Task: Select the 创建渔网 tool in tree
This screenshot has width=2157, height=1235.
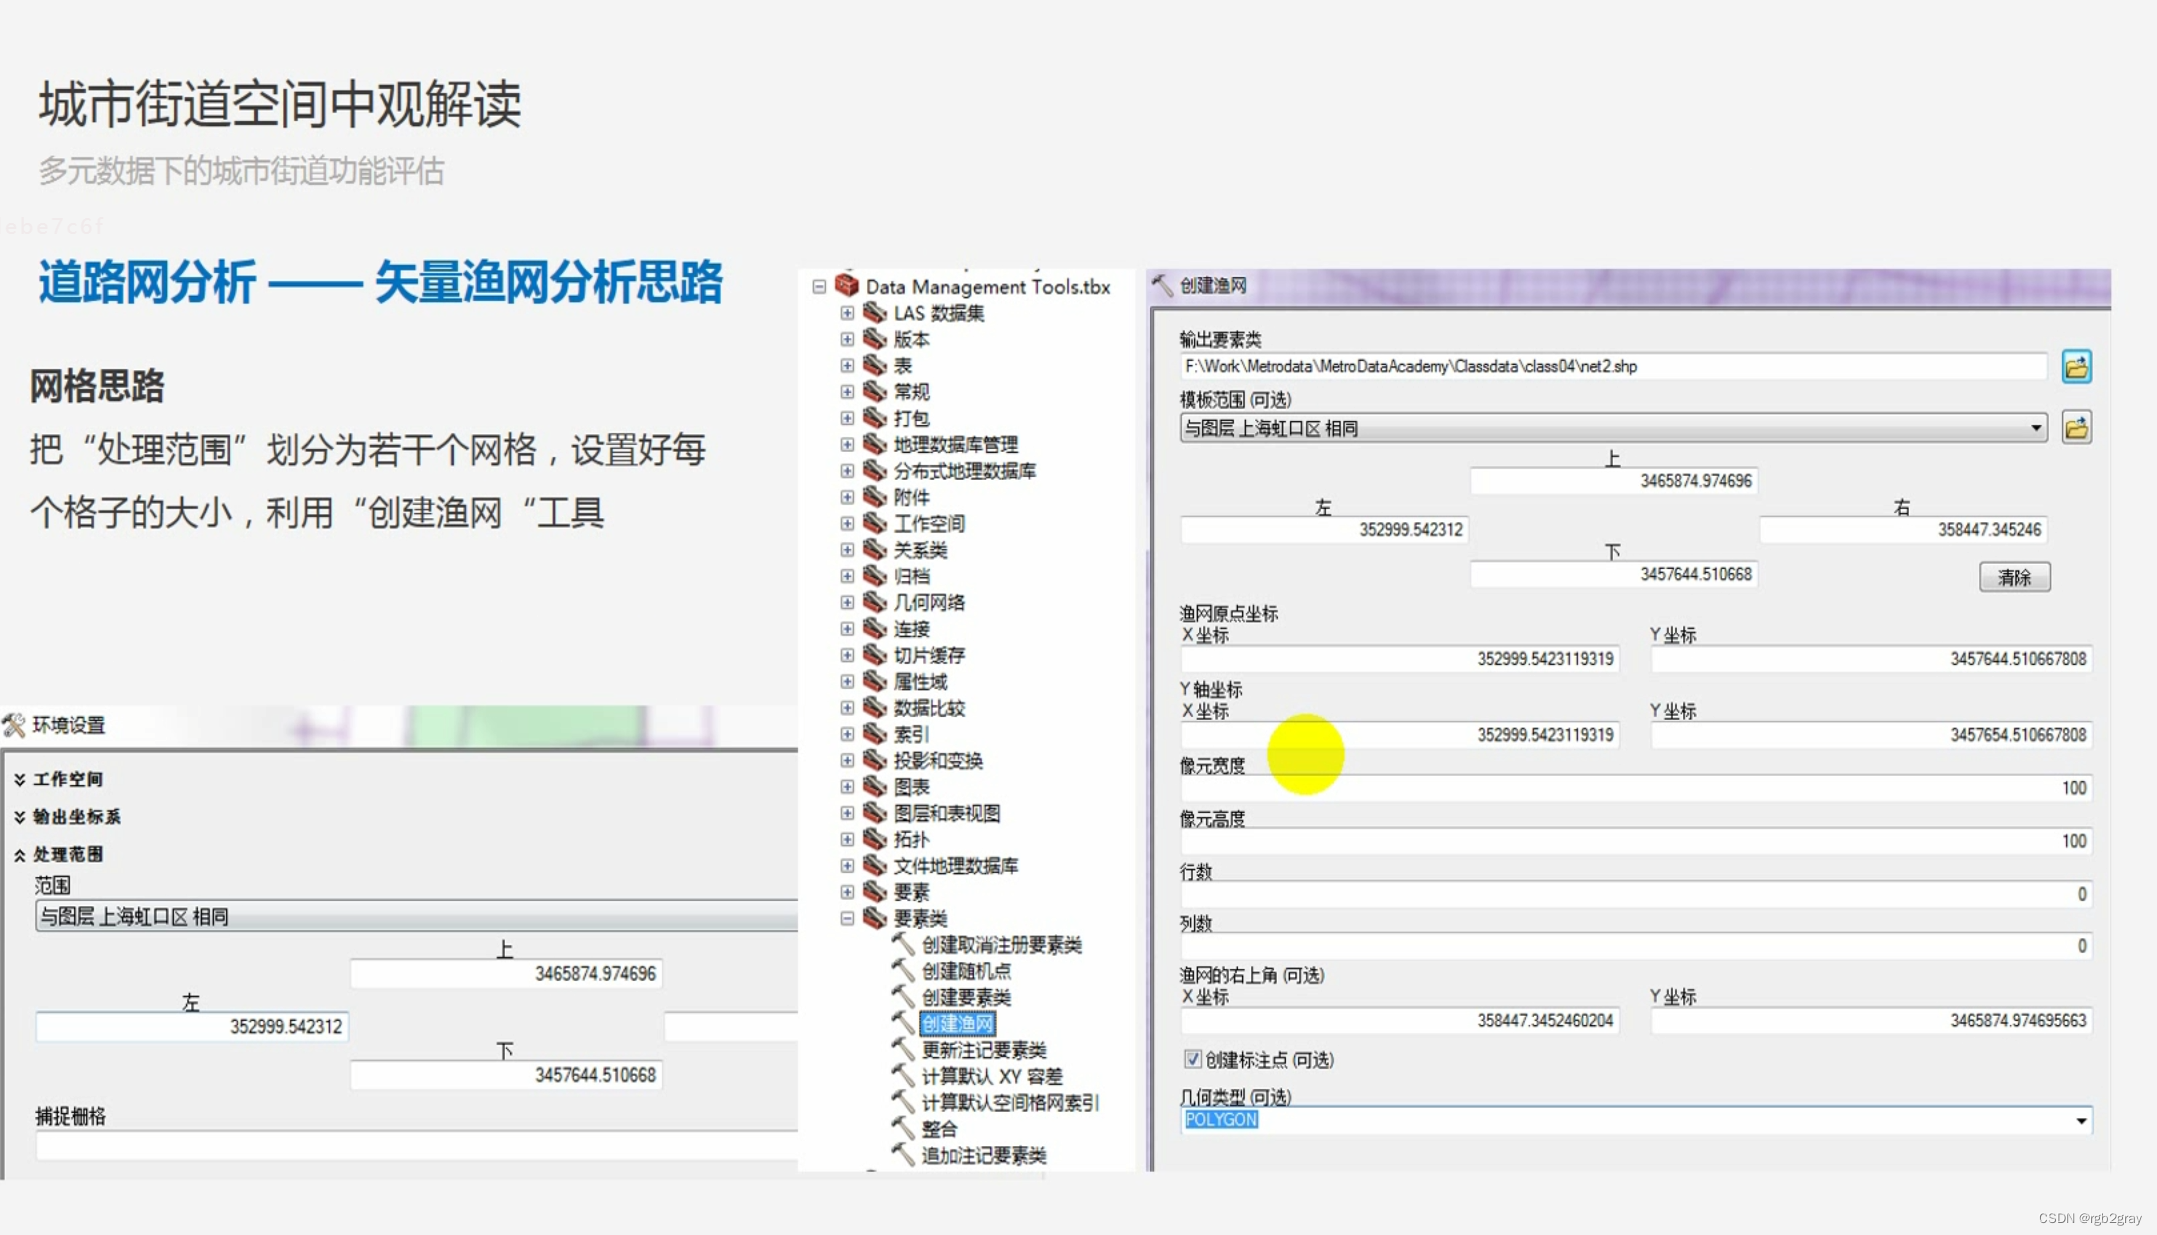Action: pos(957,1023)
